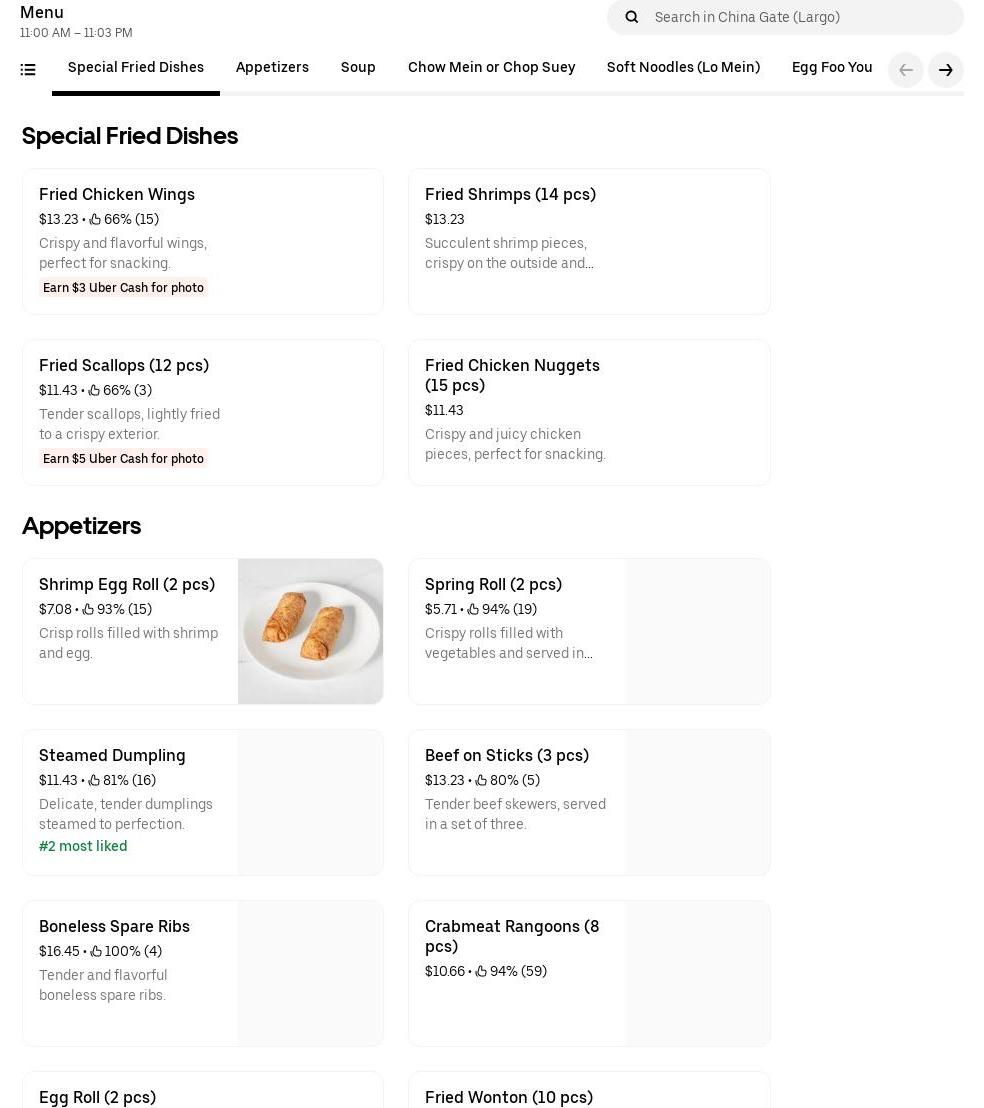
Task: Click thumbs-up rating icon on Crabmeat Rangoons
Action: [x=481, y=972]
